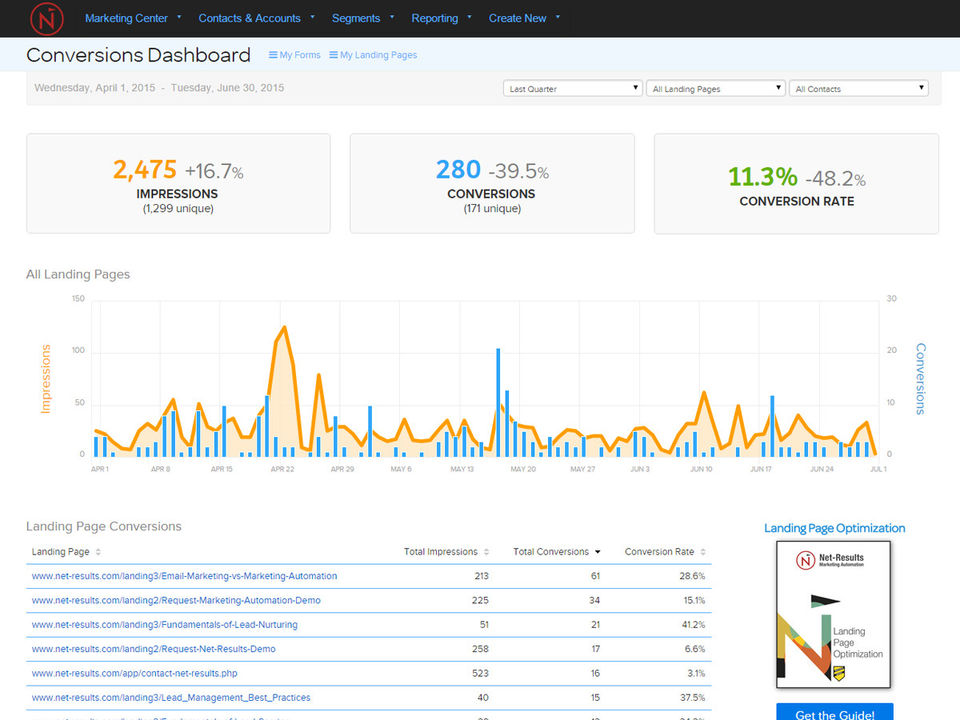Click the 258 total impressions cell
The image size is (960, 720).
coord(480,649)
